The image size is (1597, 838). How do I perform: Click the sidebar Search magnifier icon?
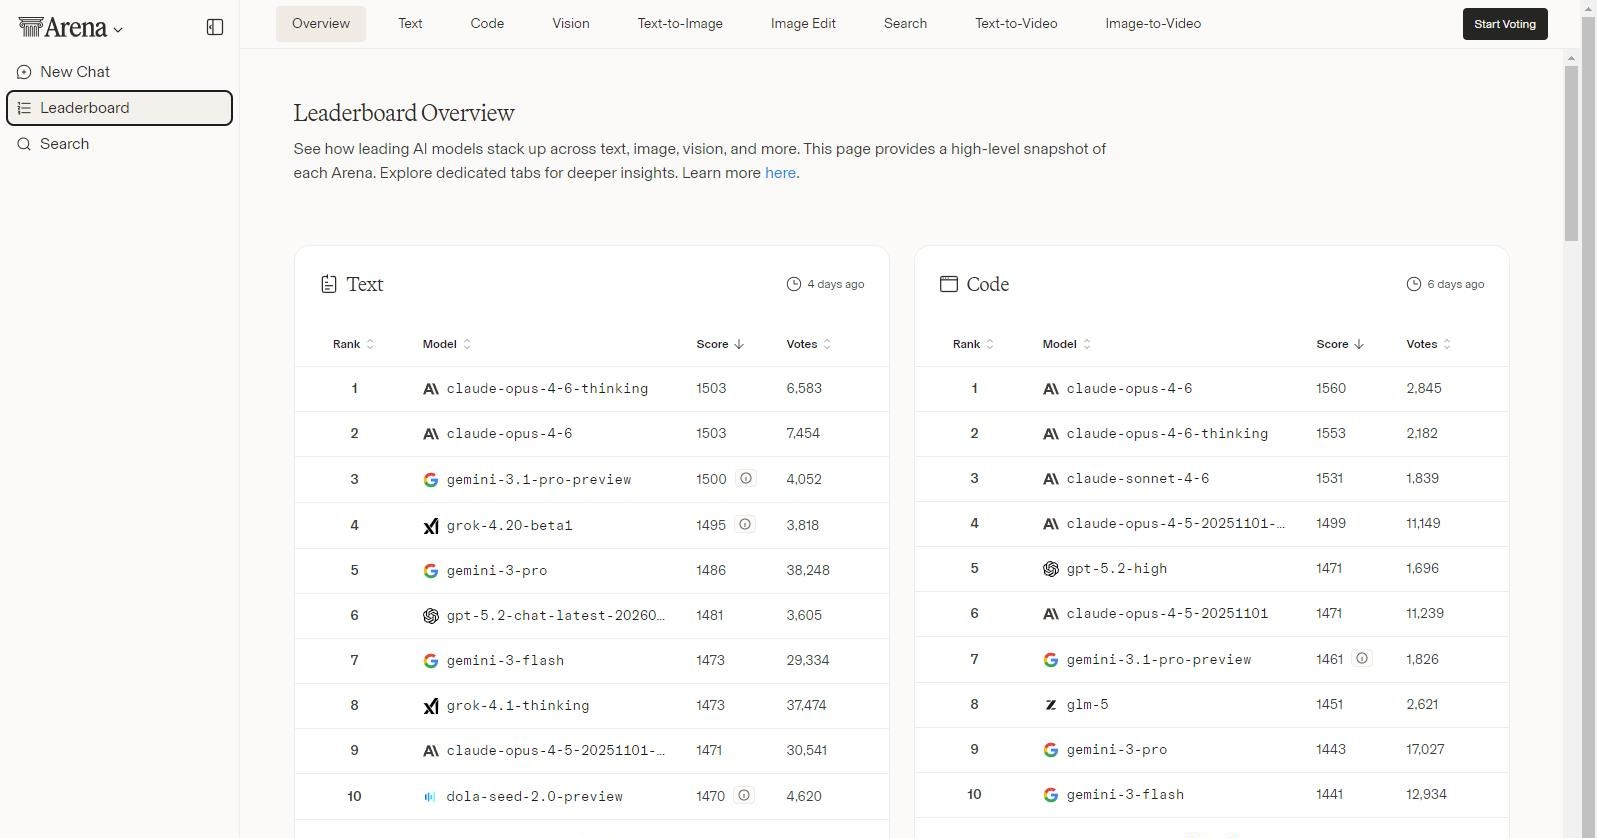pyautogui.click(x=24, y=144)
